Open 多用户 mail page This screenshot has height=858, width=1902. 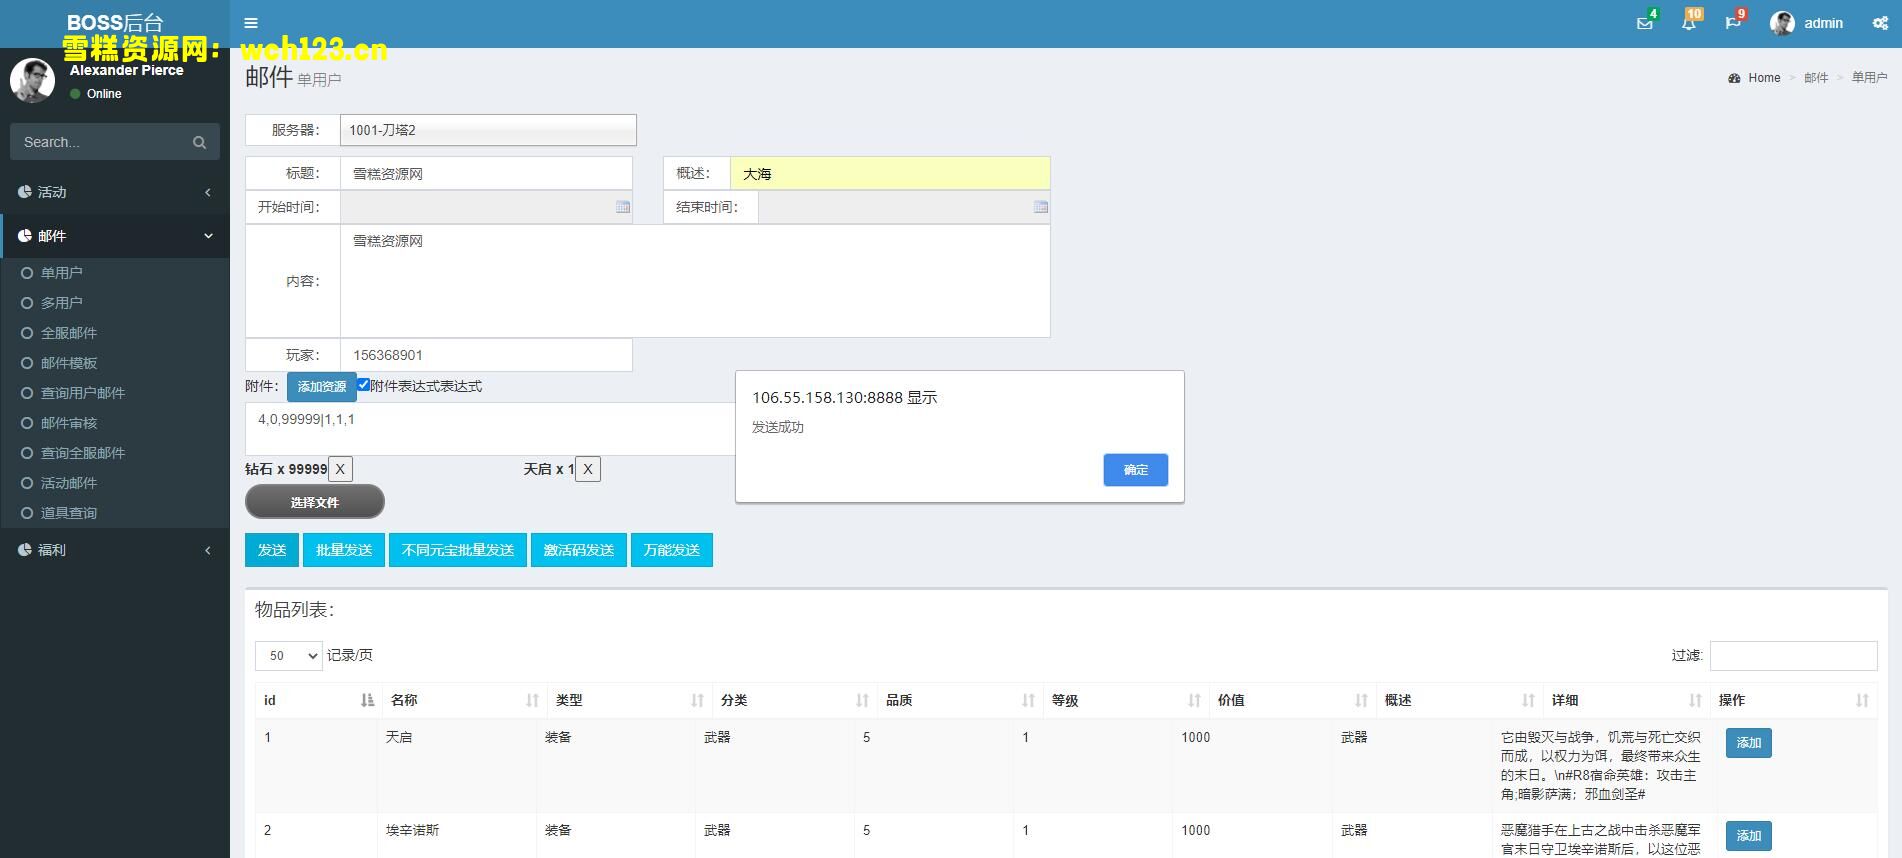point(61,303)
